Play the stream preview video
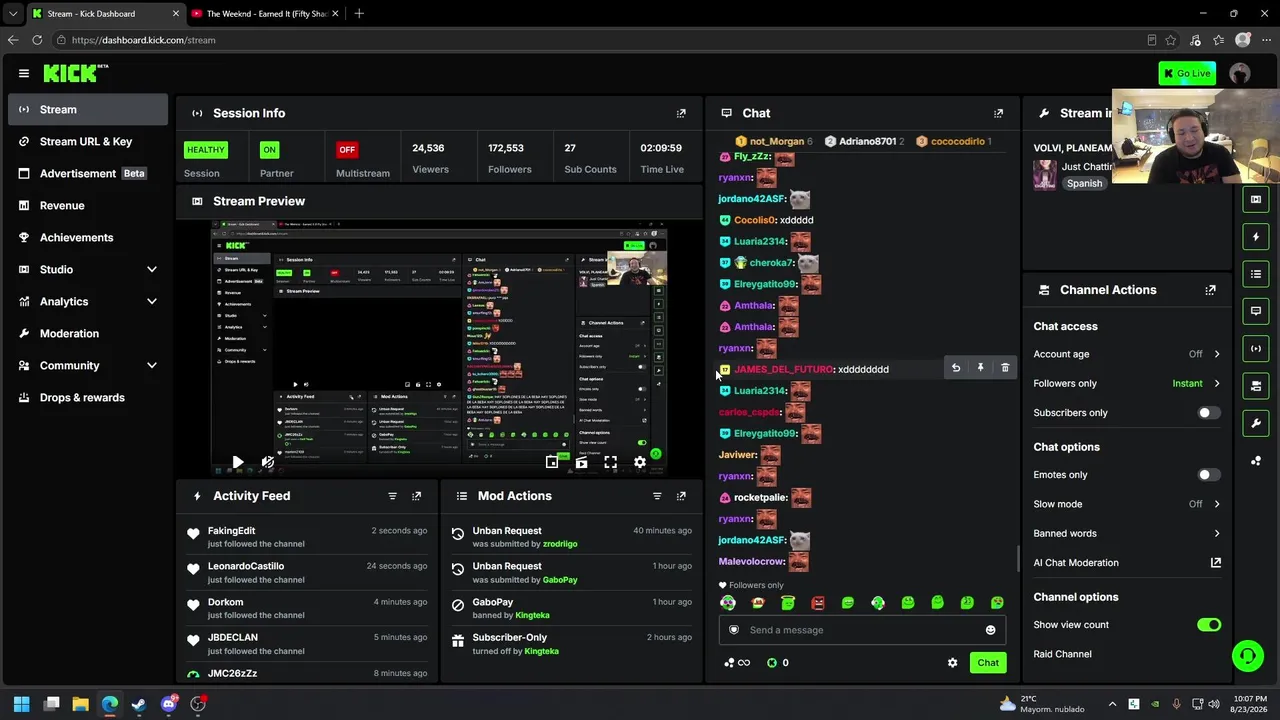The image size is (1280, 720). [x=237, y=462]
